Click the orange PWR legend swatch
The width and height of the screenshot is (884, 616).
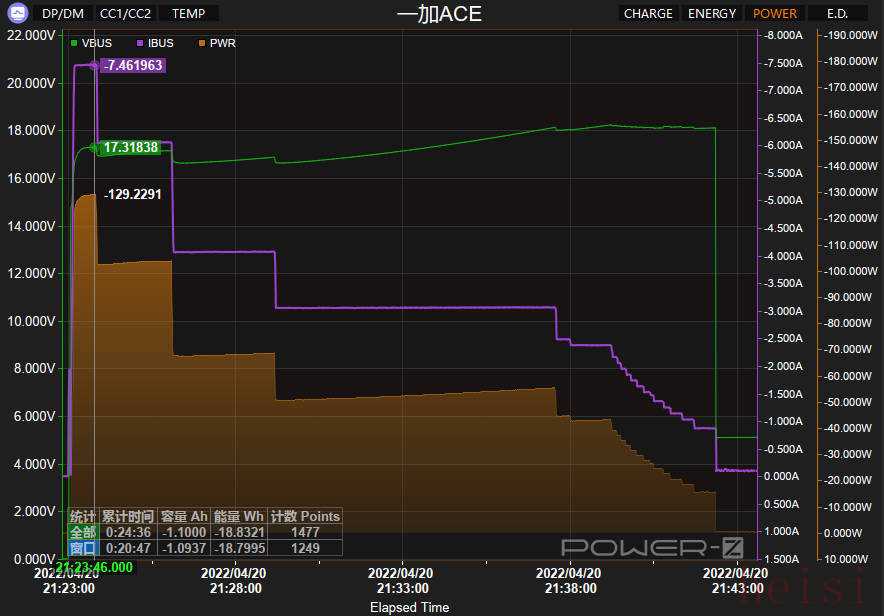pyautogui.click(x=202, y=43)
